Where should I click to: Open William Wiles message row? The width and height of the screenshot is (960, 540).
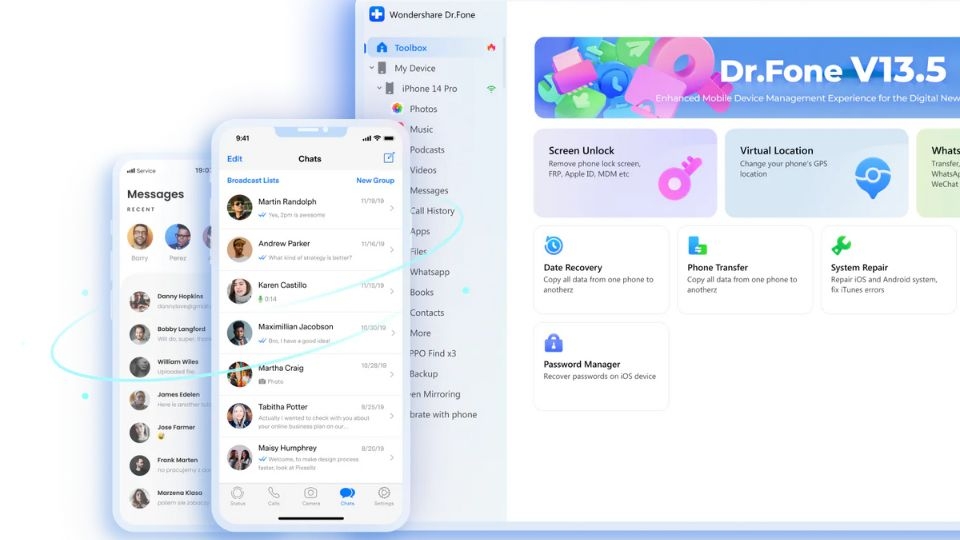170,366
